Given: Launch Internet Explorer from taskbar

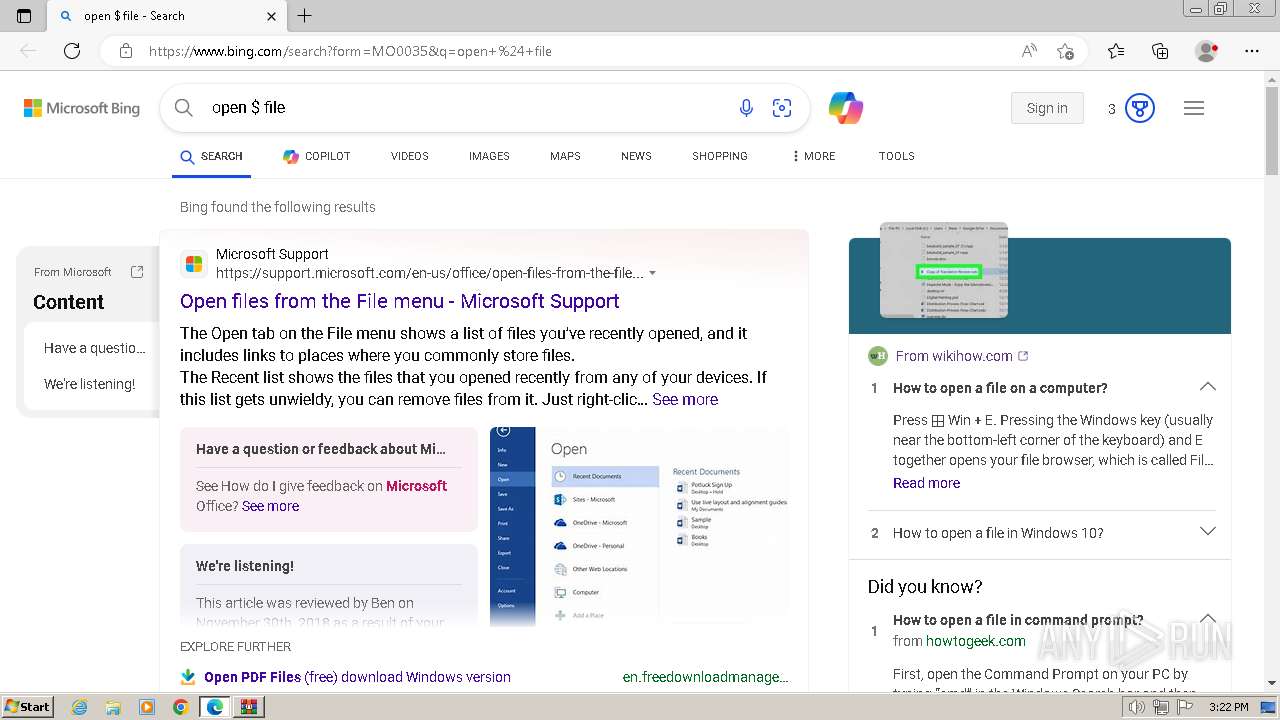Looking at the screenshot, I should [80, 707].
